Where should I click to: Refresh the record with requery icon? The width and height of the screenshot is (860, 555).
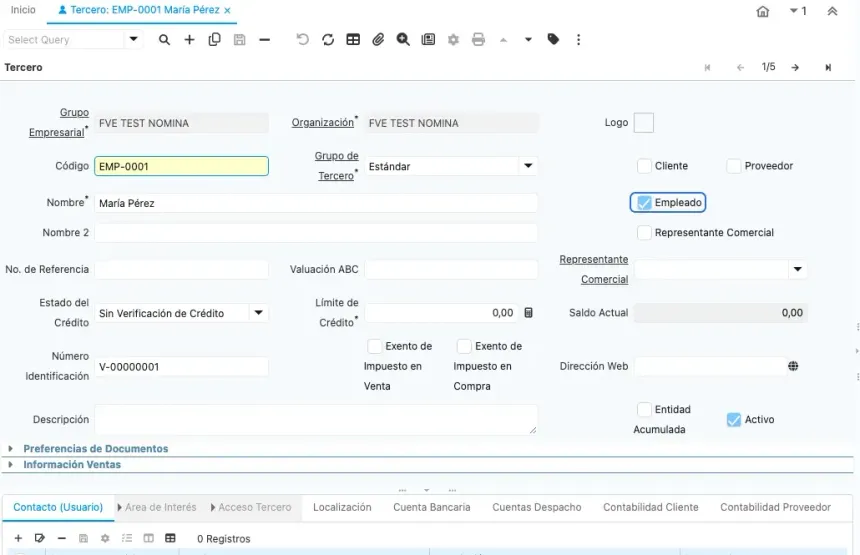[328, 39]
